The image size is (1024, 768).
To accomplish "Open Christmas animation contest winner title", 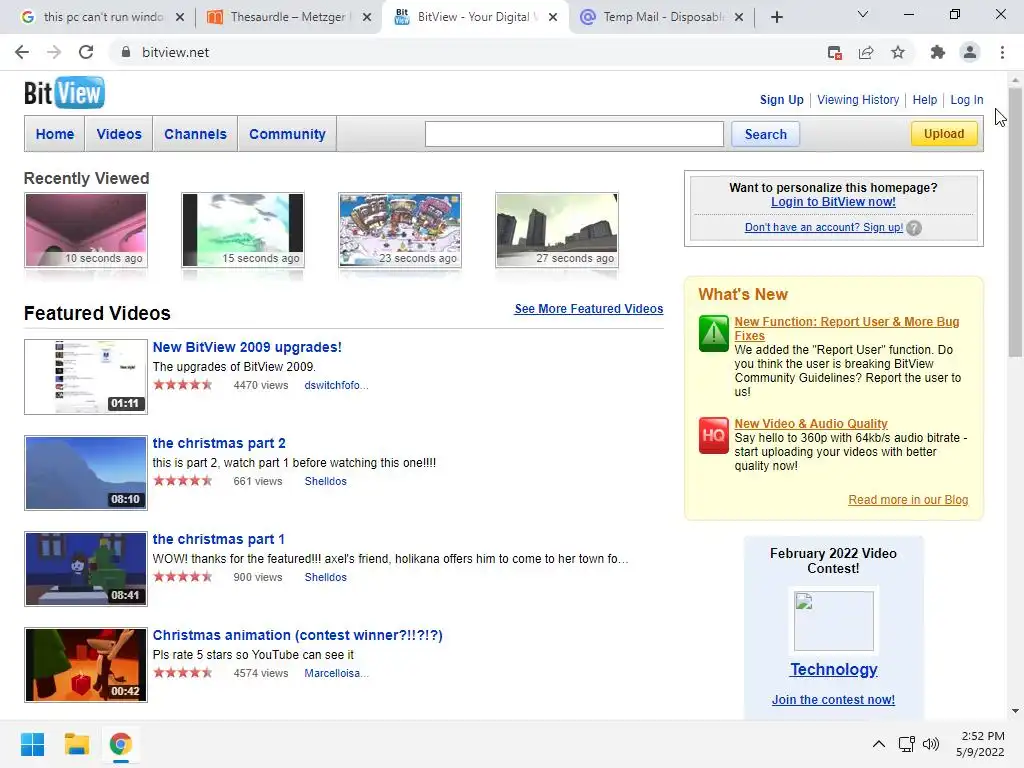I will point(297,635).
